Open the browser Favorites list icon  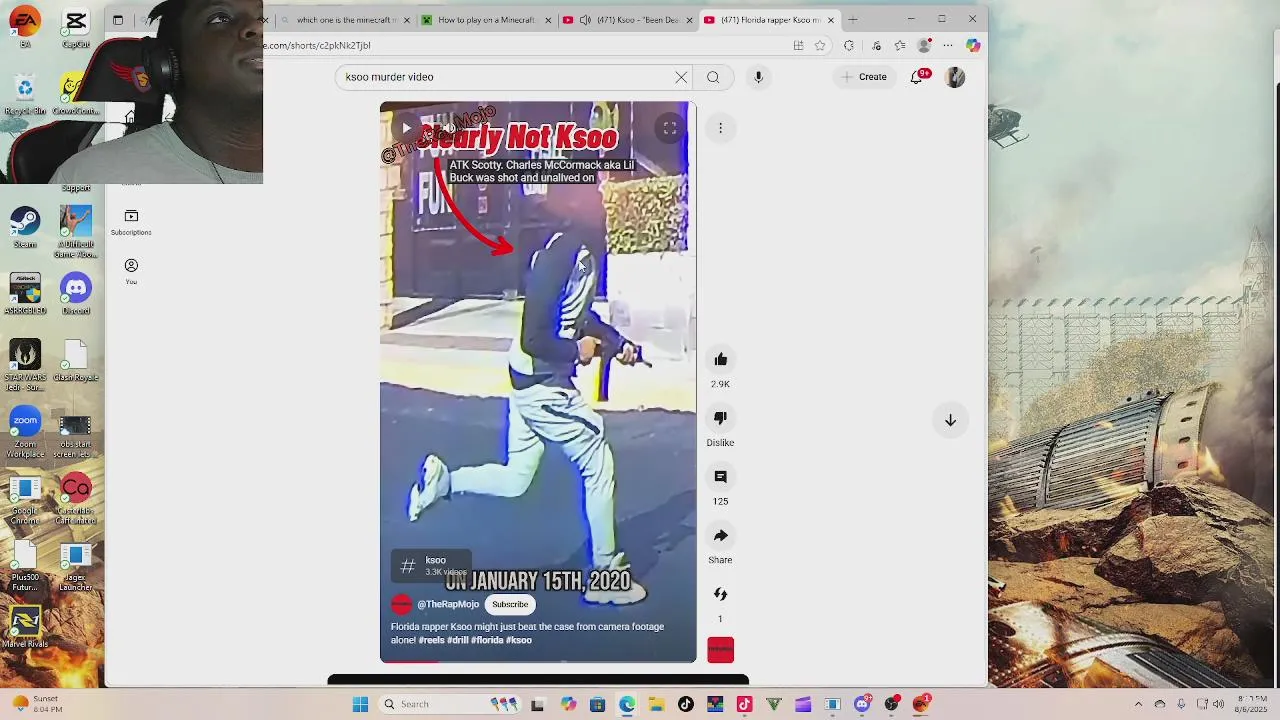coord(900,45)
